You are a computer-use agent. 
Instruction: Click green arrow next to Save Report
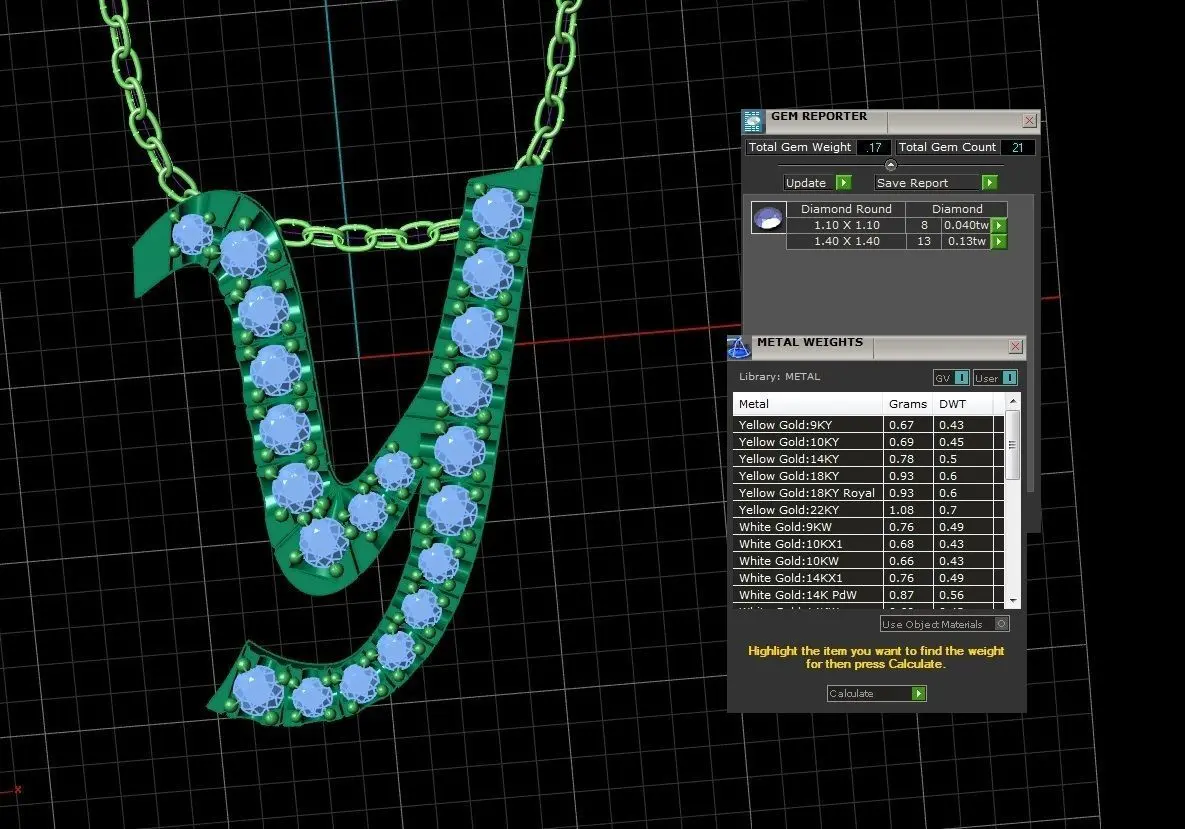[x=989, y=183]
